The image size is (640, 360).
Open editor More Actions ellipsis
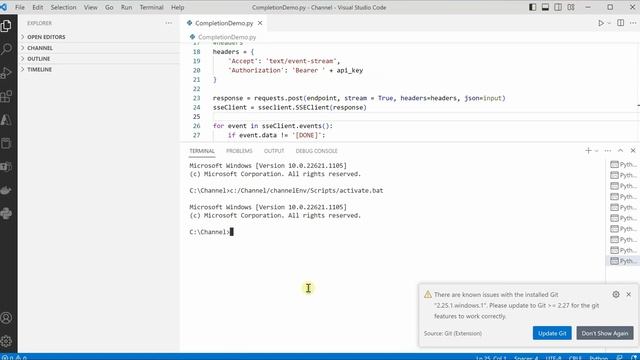click(633, 23)
